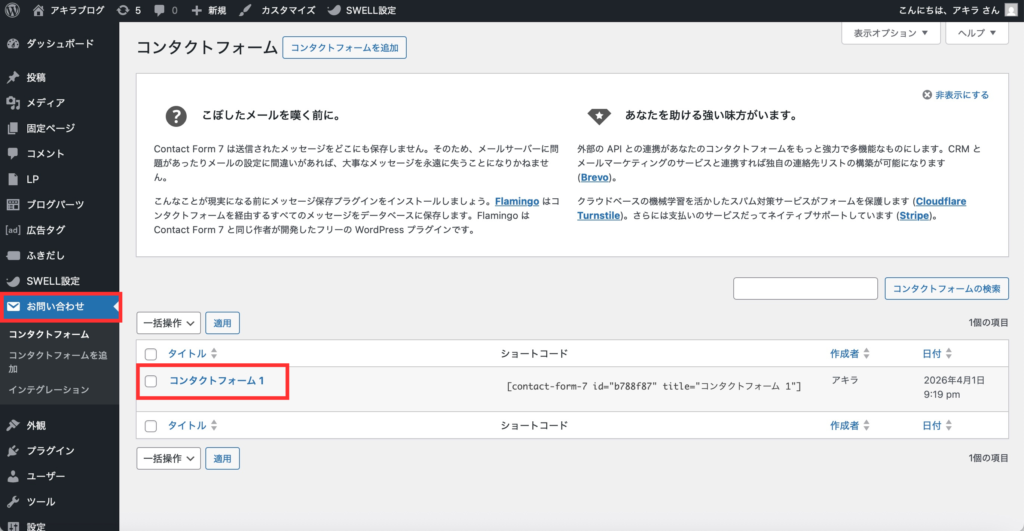
Task: Click the コンタクトフォームを追加 button near title
Action: (345, 47)
